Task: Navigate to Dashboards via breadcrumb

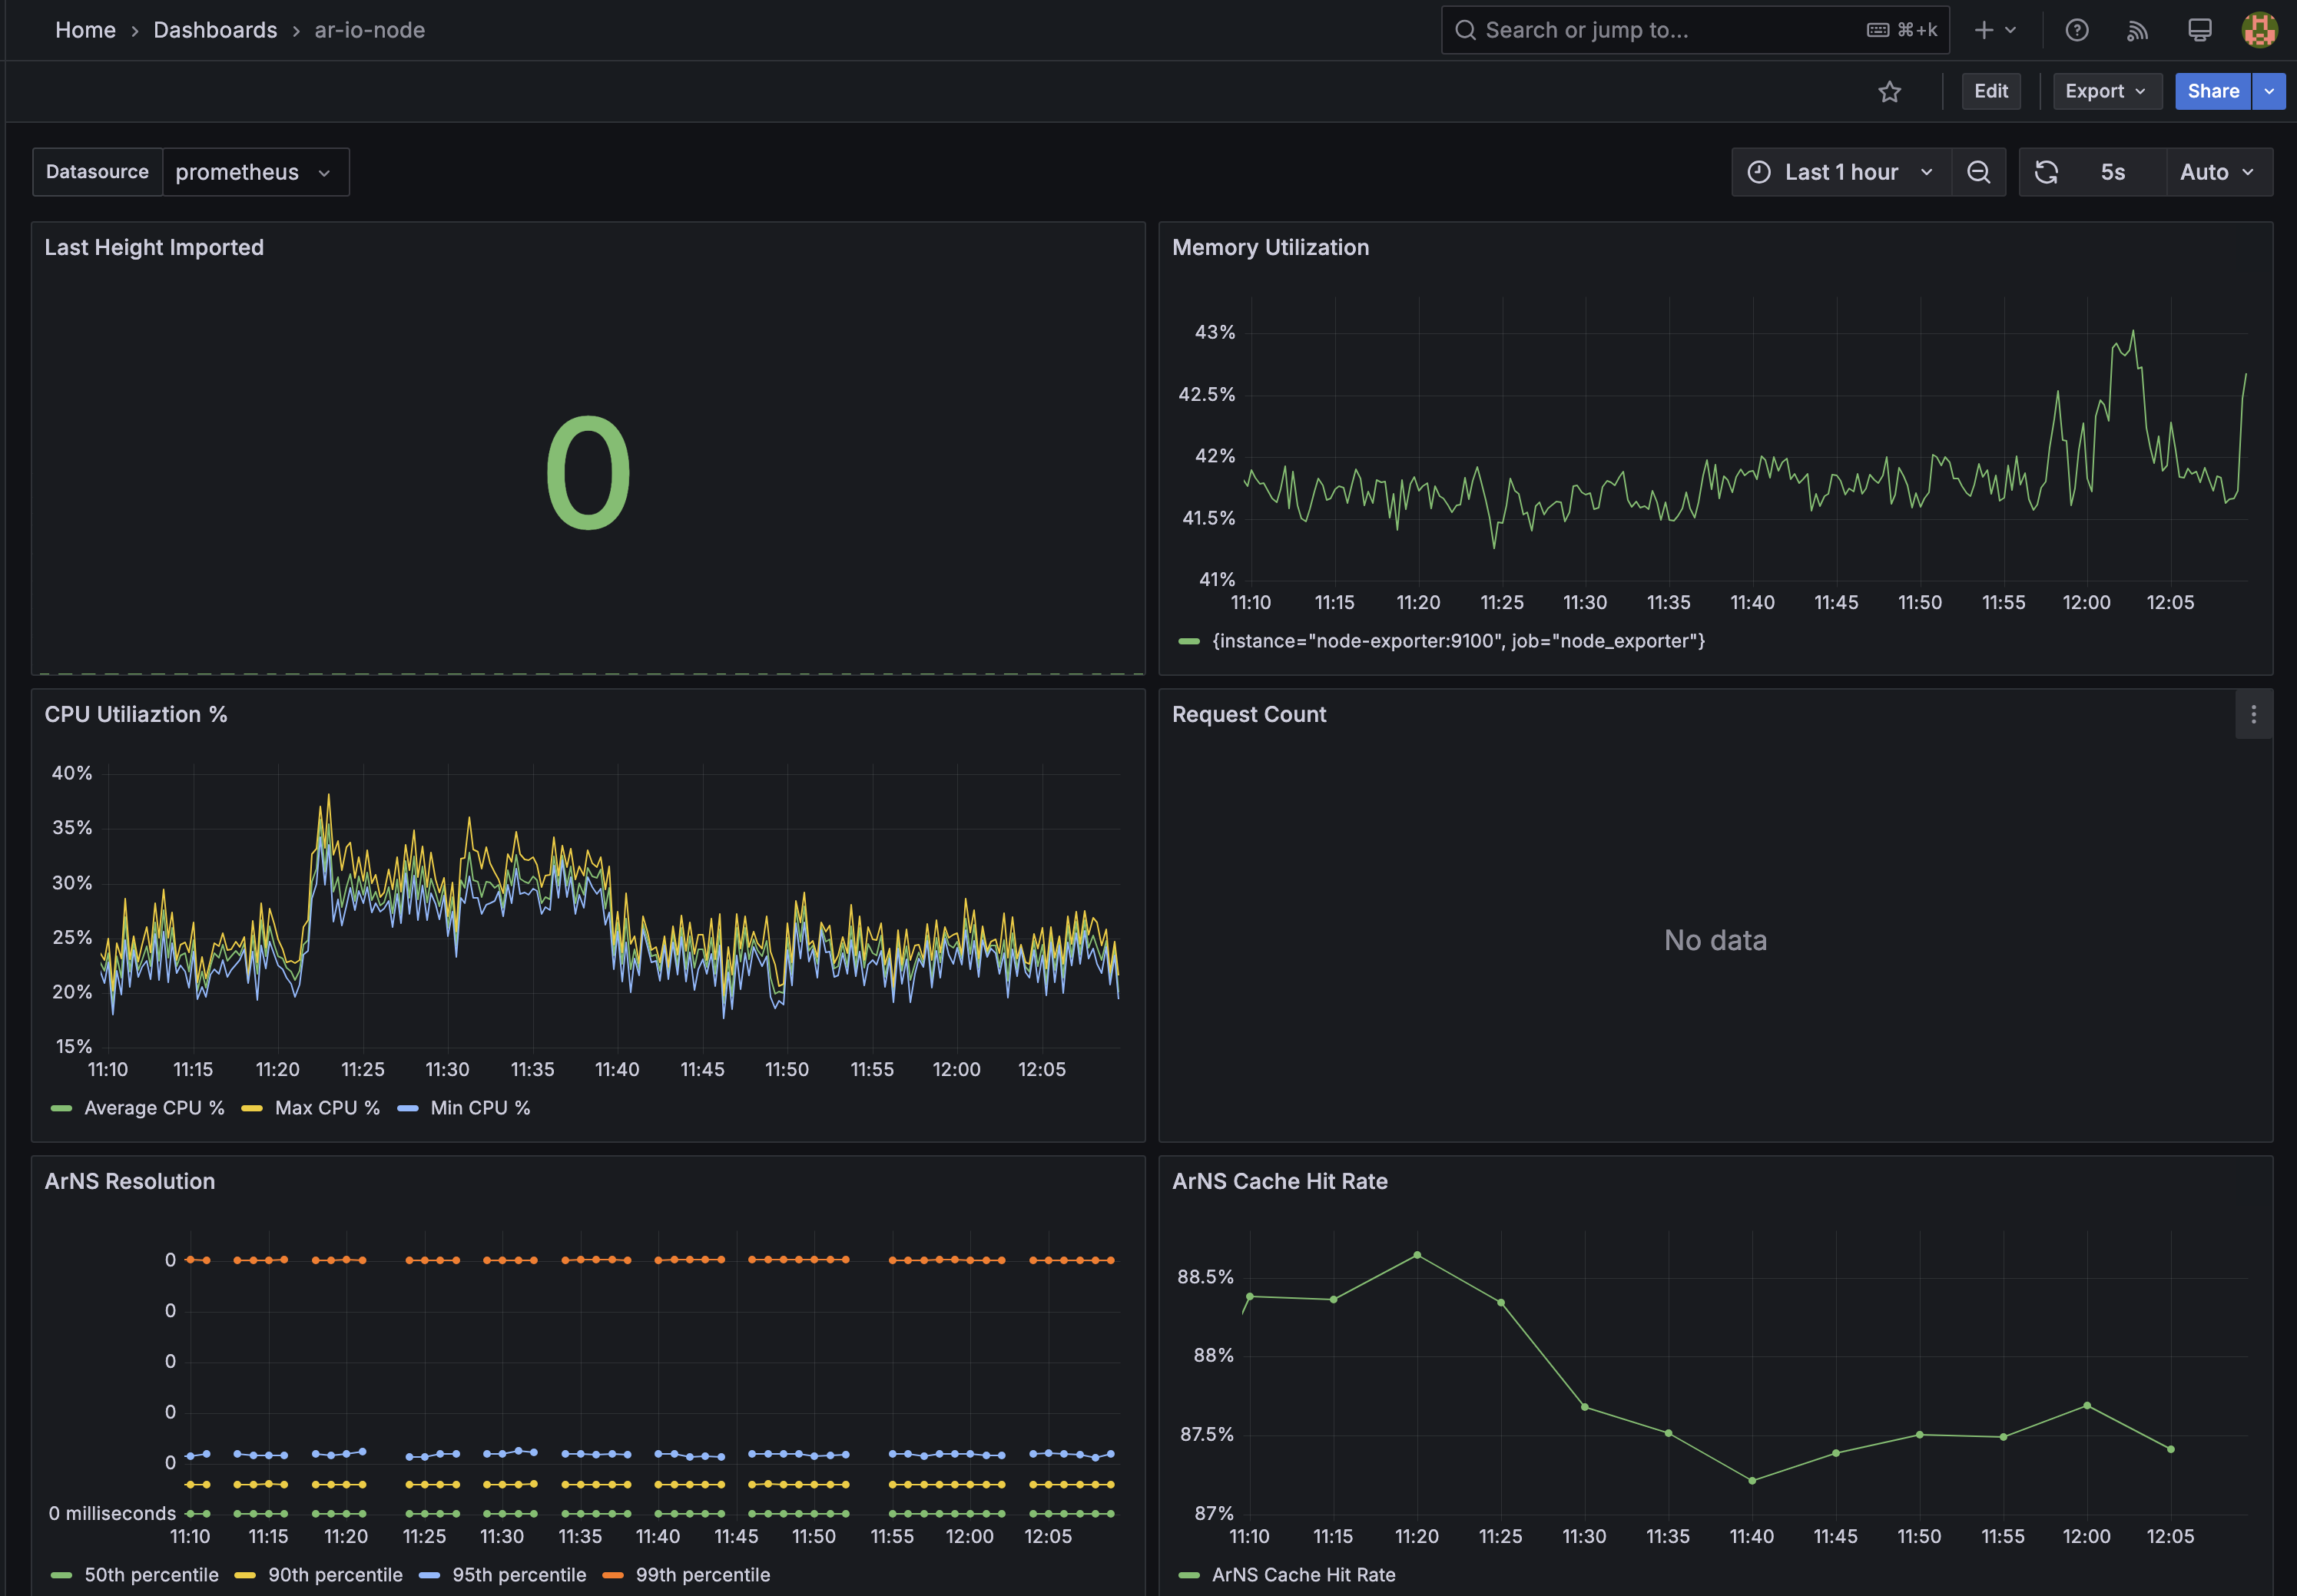Action: pos(215,30)
